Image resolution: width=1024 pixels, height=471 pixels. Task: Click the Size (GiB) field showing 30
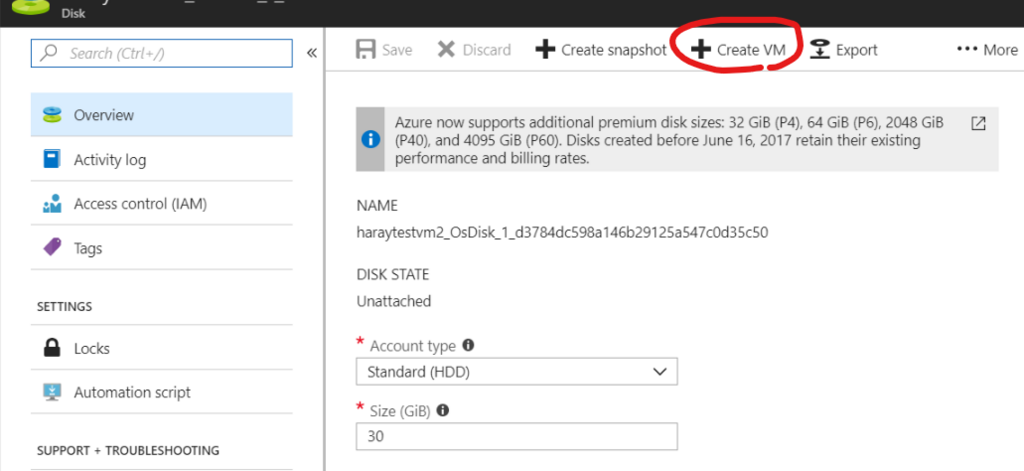point(517,436)
